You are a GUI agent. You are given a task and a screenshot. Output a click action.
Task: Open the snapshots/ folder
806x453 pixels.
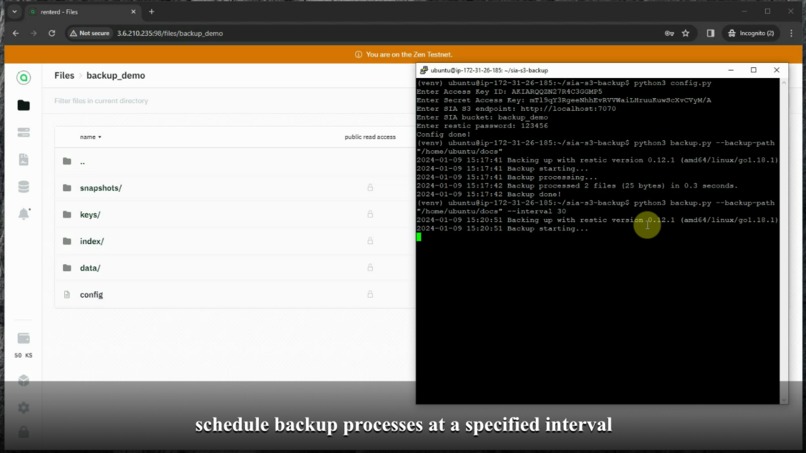pyautogui.click(x=101, y=188)
